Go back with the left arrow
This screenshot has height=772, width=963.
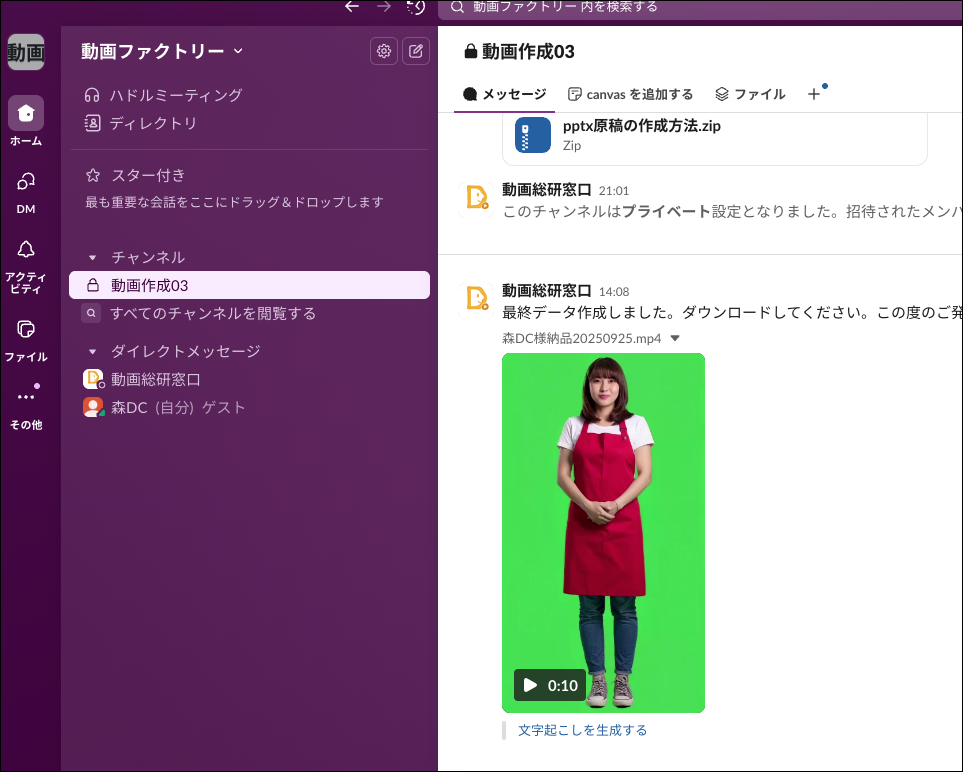351,7
